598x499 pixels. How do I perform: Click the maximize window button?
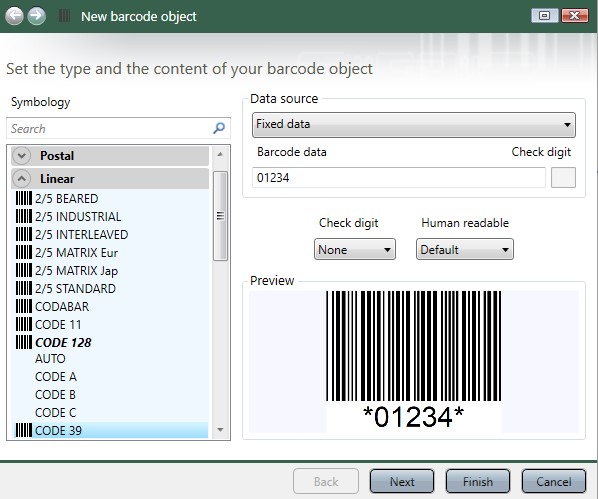coord(545,16)
